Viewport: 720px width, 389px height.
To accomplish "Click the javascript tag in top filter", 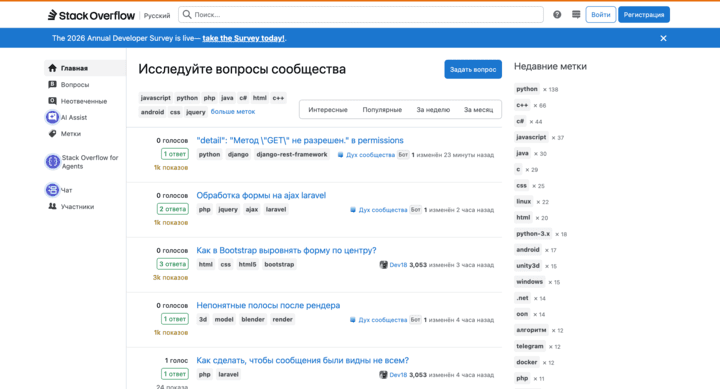I will point(156,98).
